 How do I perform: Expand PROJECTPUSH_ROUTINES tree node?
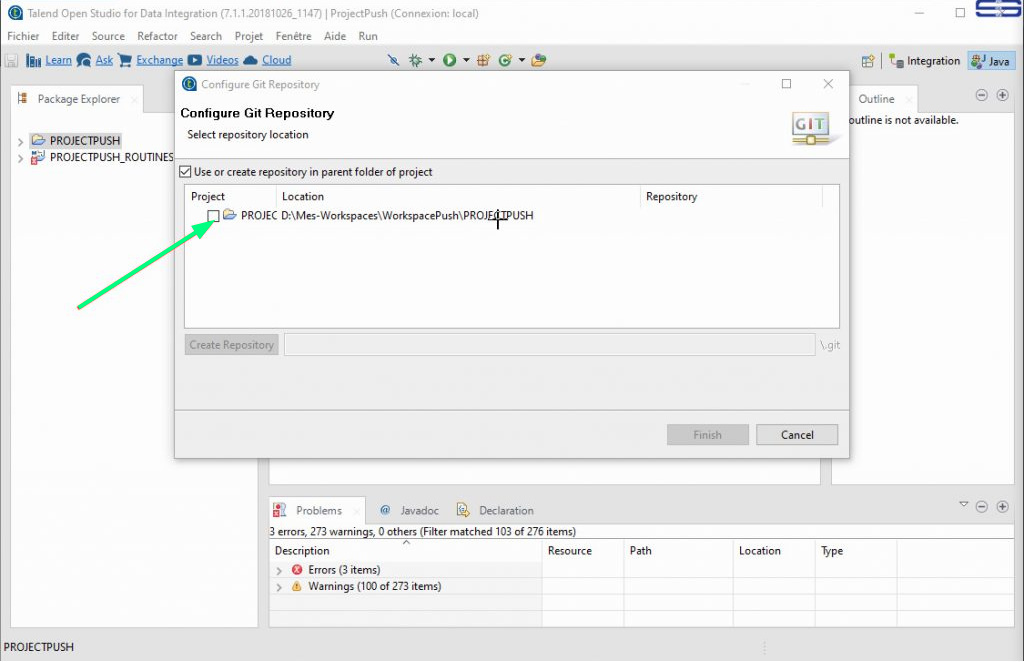[20, 159]
